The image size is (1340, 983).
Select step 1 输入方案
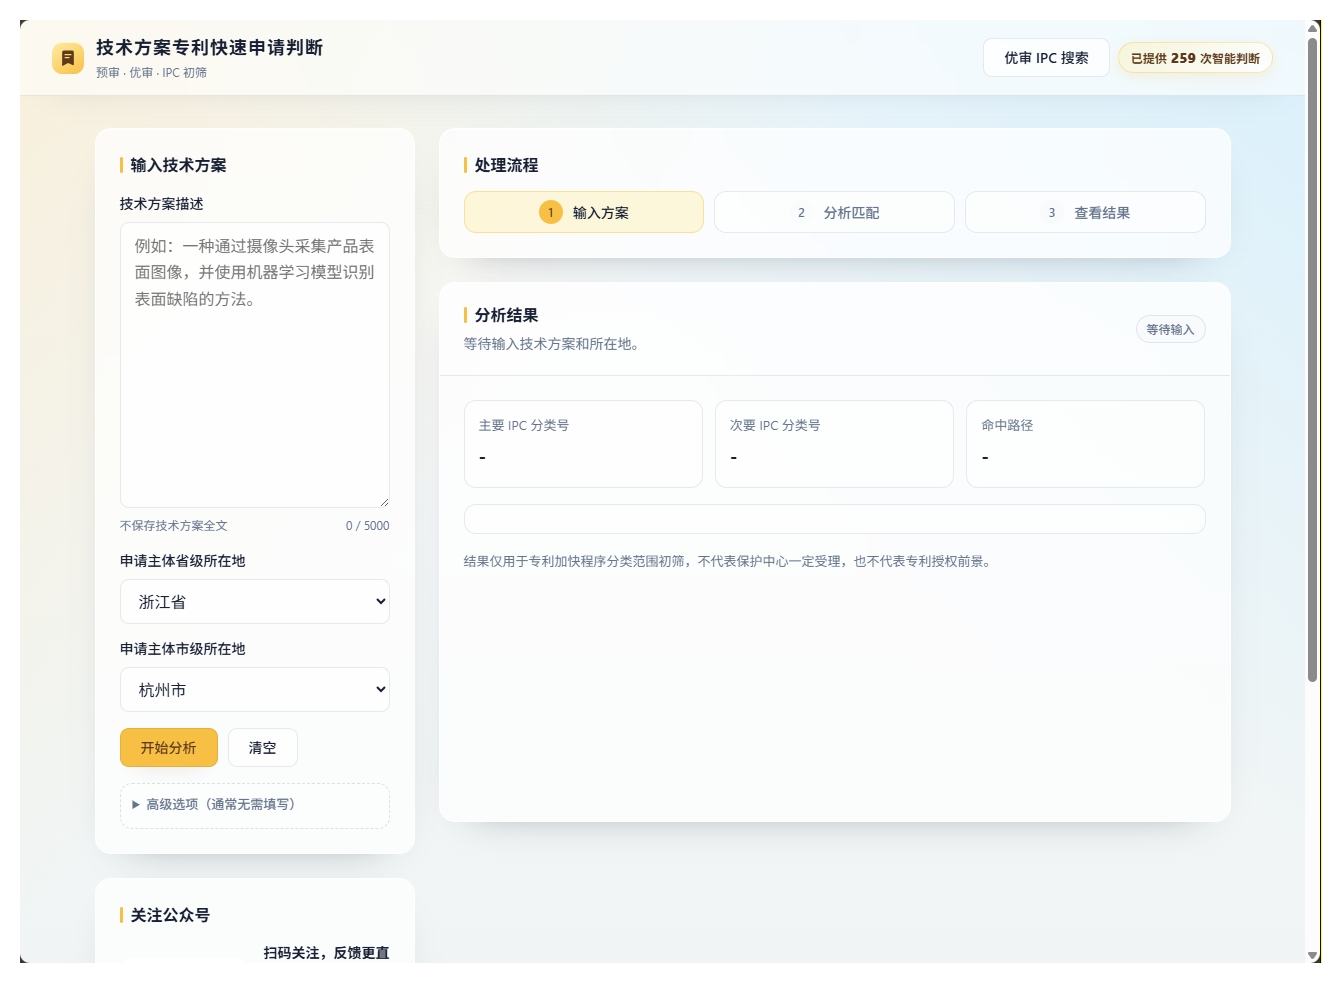(584, 212)
